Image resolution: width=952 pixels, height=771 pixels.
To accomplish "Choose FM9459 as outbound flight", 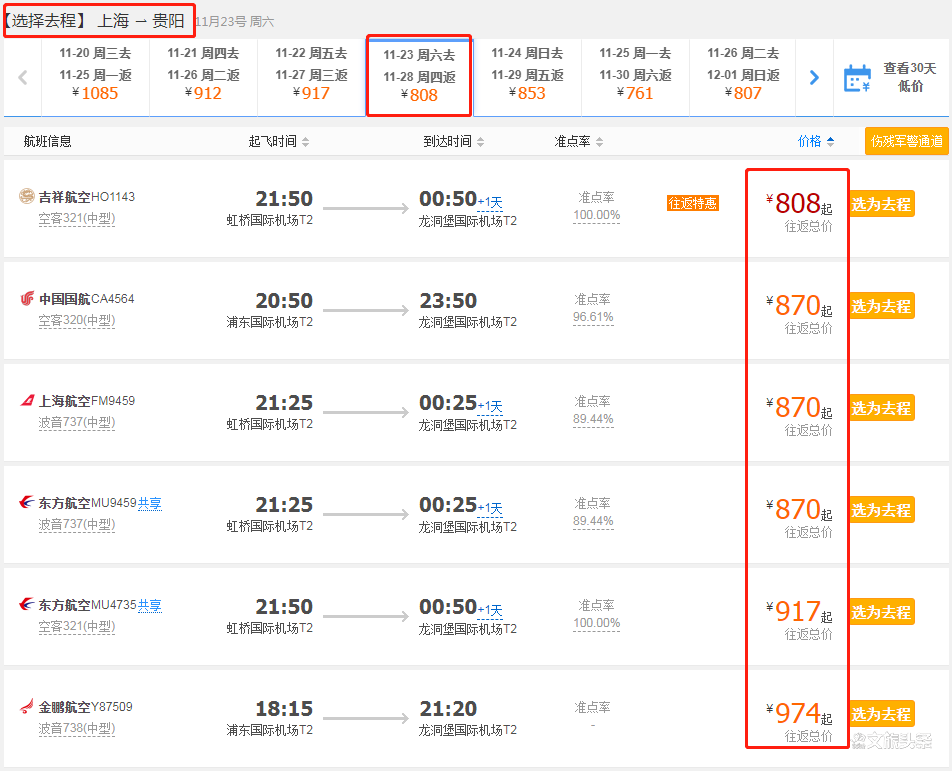I will coord(881,408).
